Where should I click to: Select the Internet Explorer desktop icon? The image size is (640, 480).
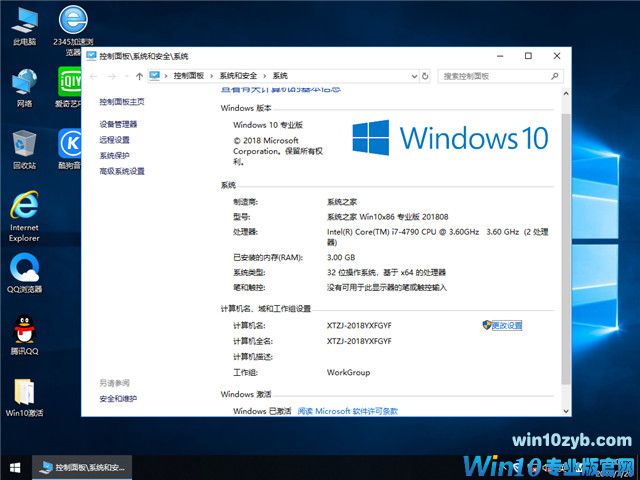click(24, 216)
